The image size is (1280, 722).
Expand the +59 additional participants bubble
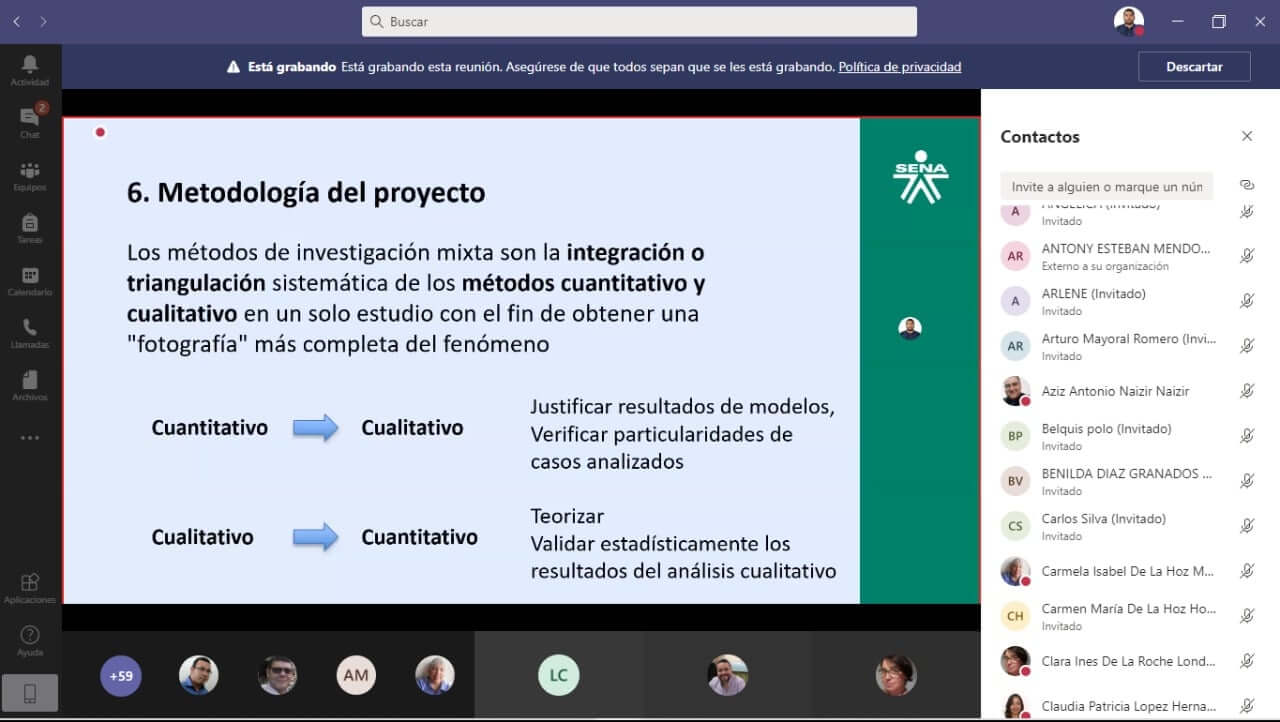pyautogui.click(x=121, y=676)
